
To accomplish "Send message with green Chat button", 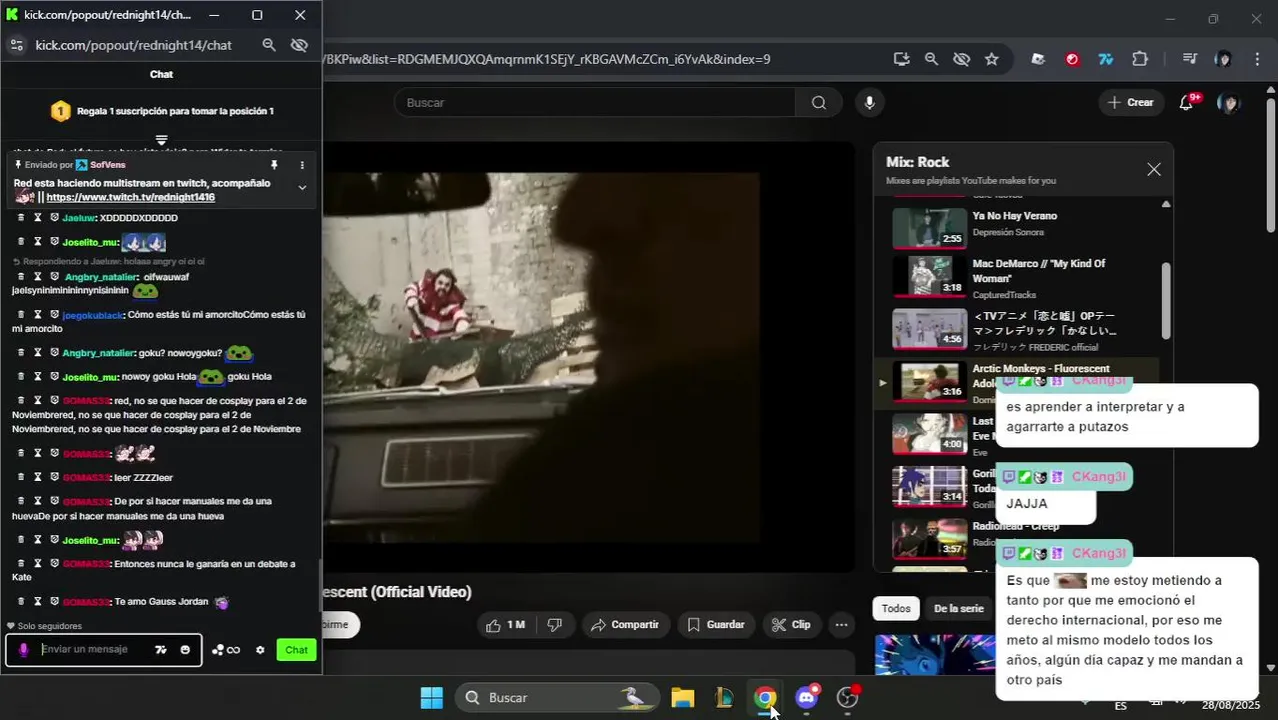I will pos(297,650).
